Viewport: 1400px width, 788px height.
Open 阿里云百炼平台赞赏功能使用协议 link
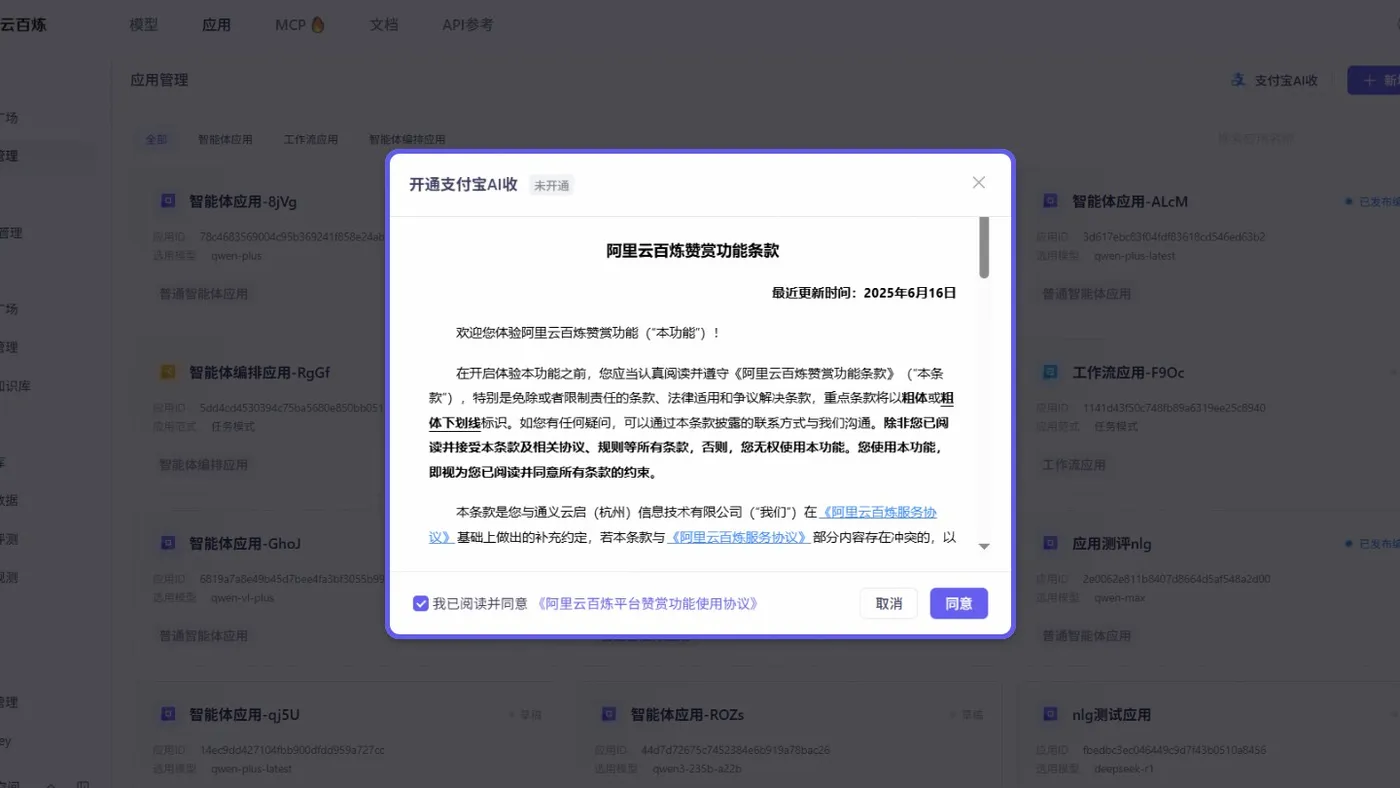point(648,604)
